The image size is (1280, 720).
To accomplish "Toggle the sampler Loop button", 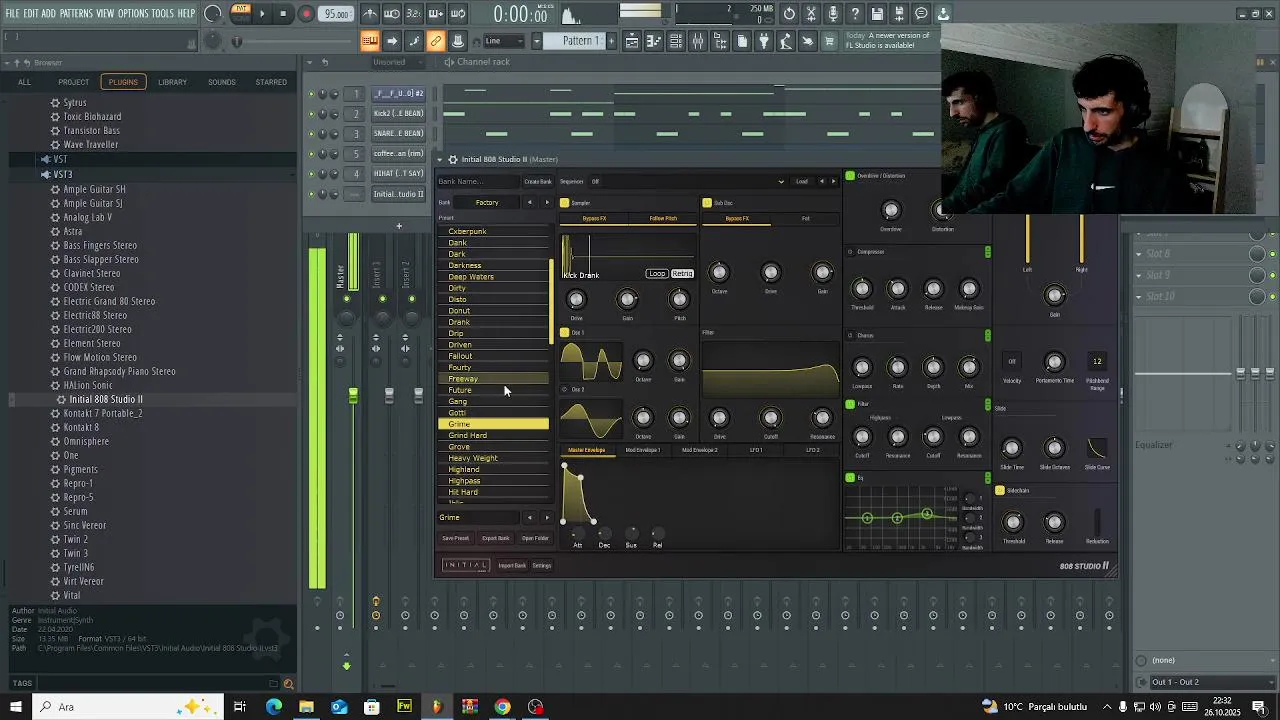I will pyautogui.click(x=657, y=274).
